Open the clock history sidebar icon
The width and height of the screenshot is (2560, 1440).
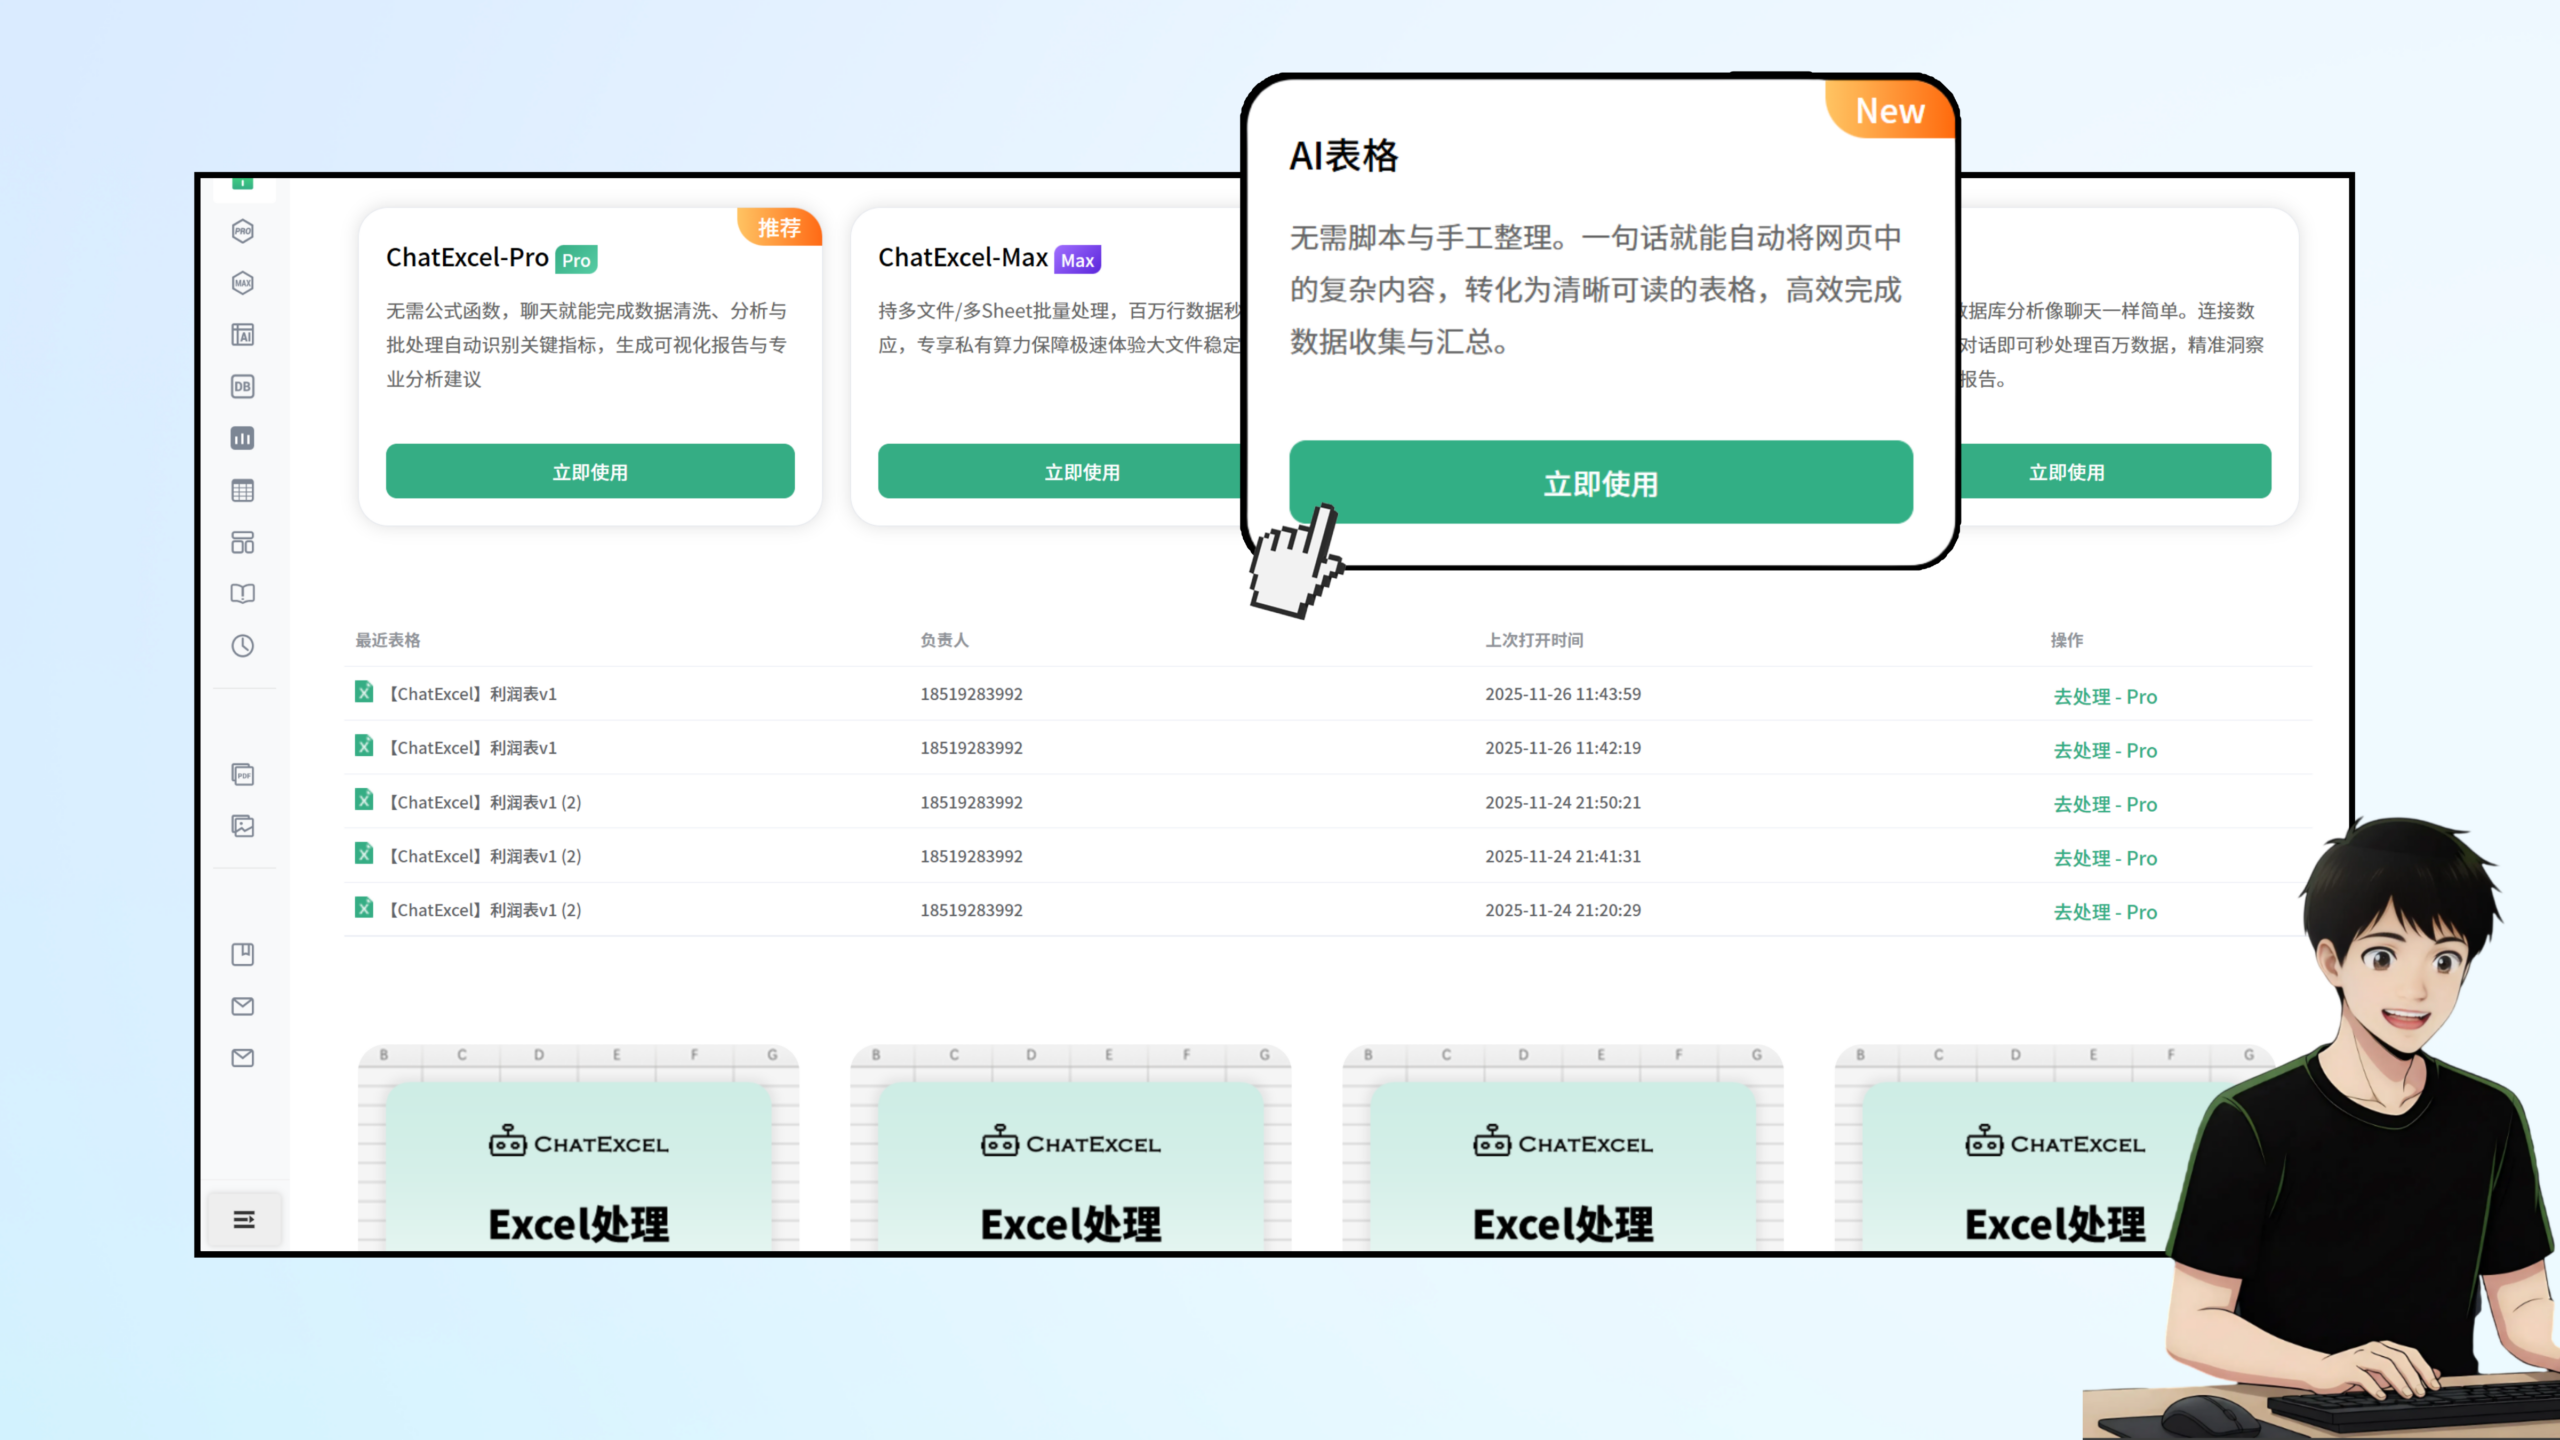tap(243, 646)
